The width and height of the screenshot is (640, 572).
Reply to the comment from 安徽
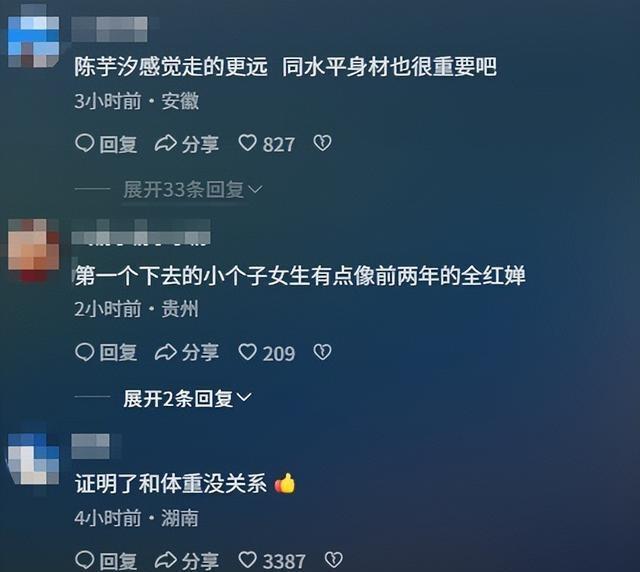pyautogui.click(x=106, y=144)
